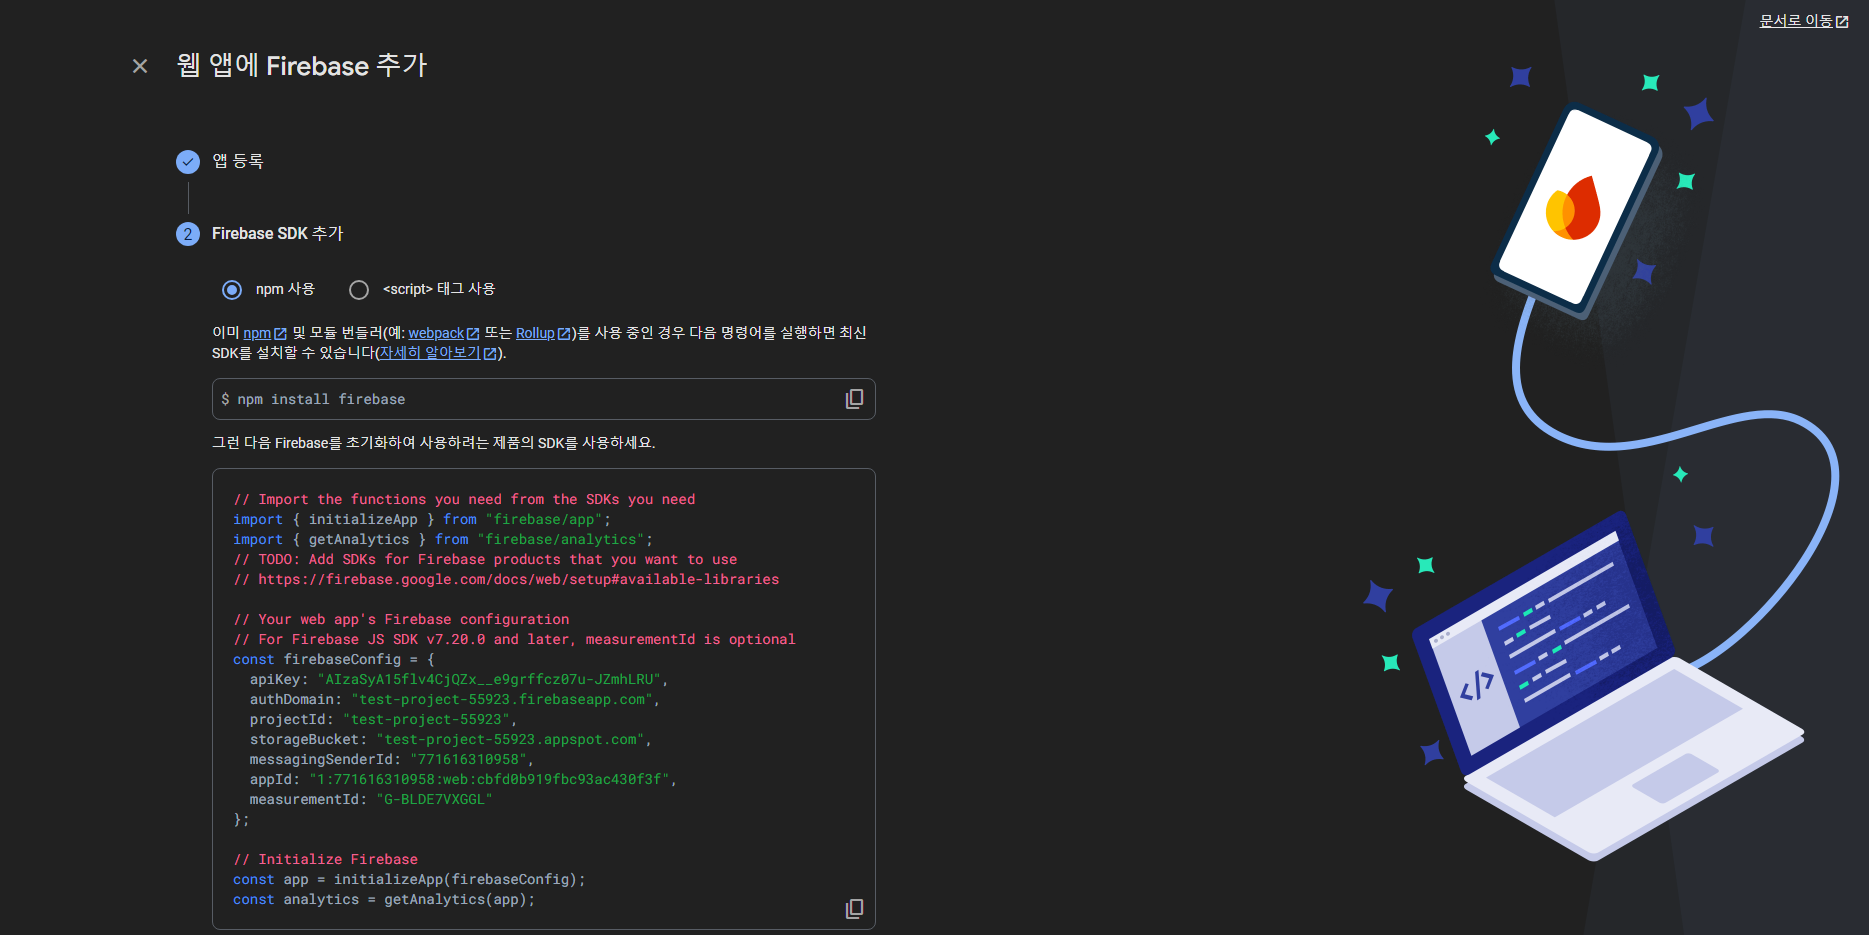Screen dimensions: 1869x935
Task: Click the 앱 등록 step label
Action: [238, 162]
